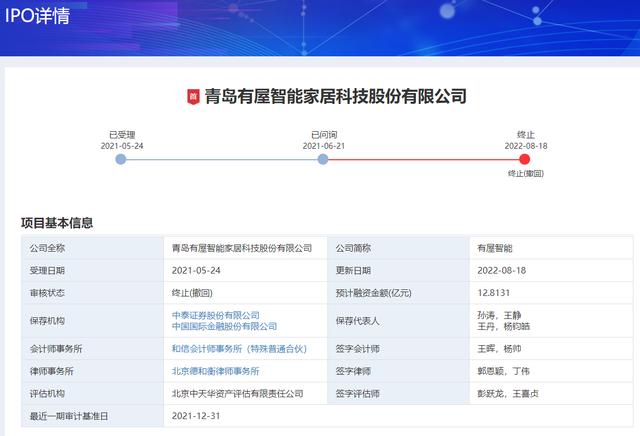Click the red badge icon beside company title

tap(193, 97)
